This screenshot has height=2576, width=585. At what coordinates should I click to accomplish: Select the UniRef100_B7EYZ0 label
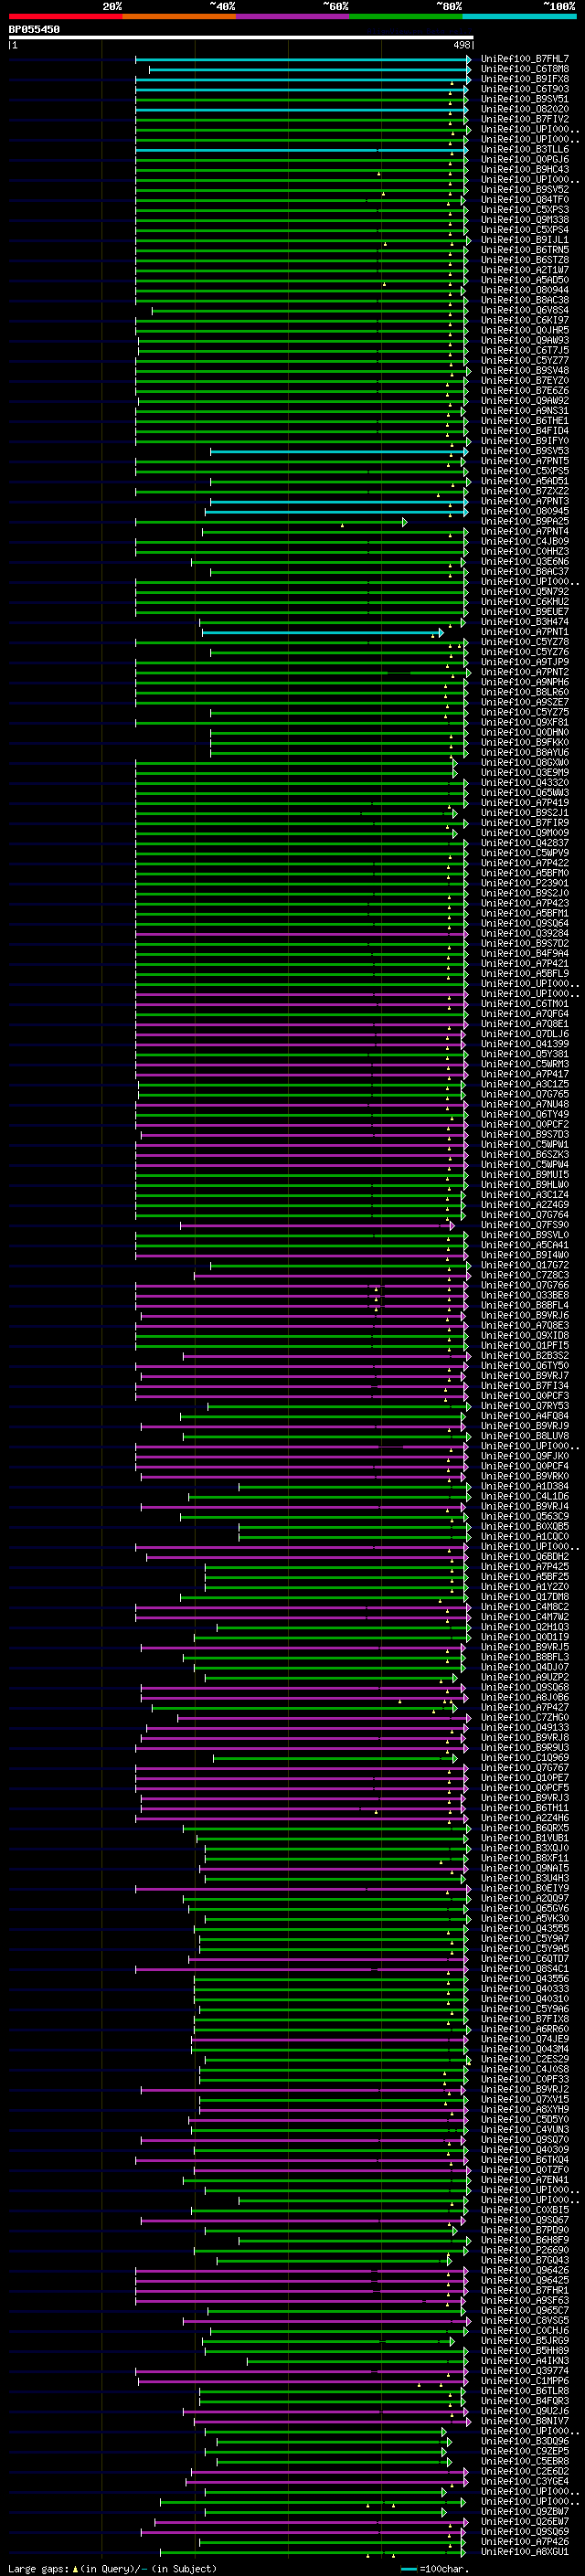pyautogui.click(x=524, y=380)
